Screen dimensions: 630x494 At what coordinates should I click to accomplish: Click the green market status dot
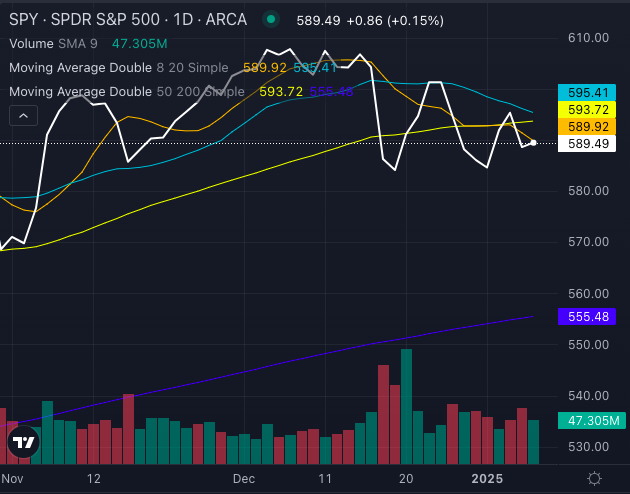coord(271,19)
